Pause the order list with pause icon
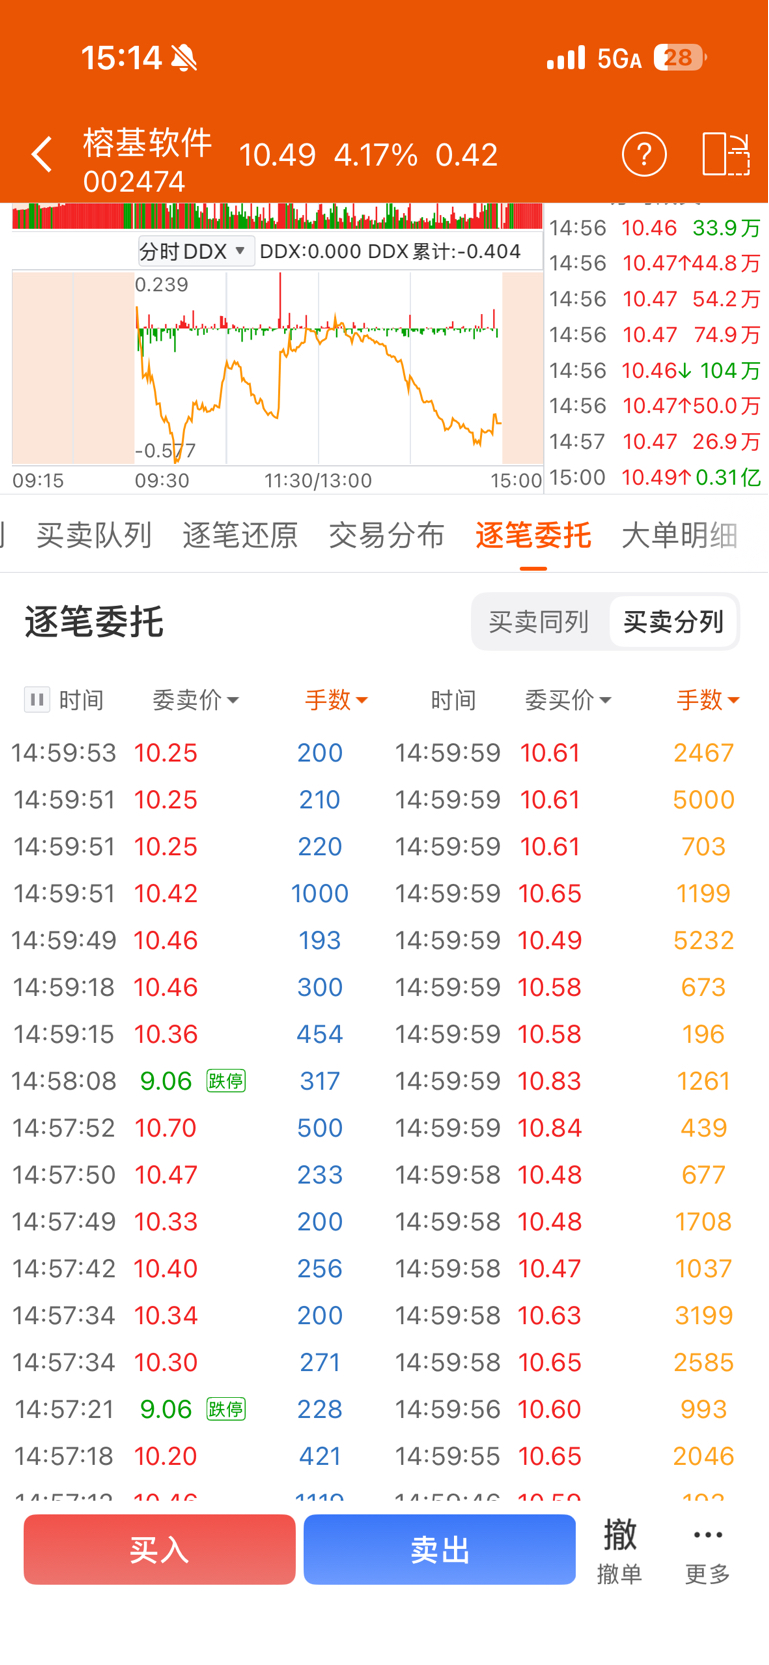The width and height of the screenshot is (769, 1665). click(x=37, y=700)
